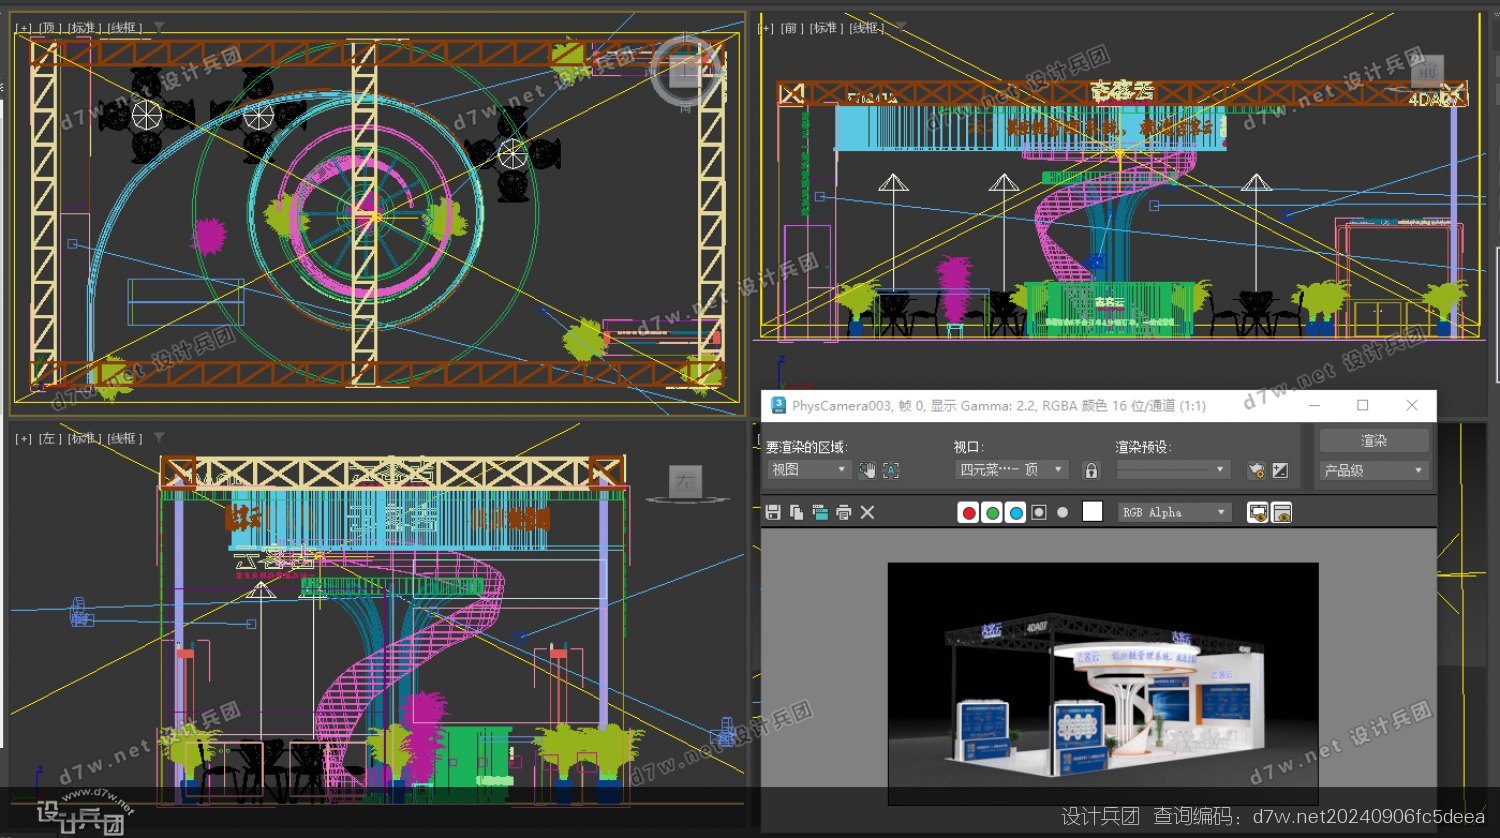This screenshot has width=1500, height=838.
Task: Open the 产品级 render mode dropdown
Action: tap(1374, 470)
